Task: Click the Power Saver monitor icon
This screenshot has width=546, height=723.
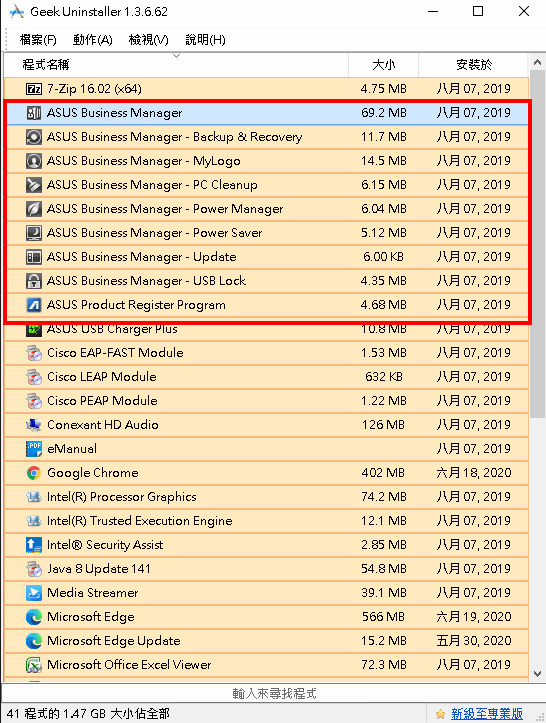Action: (34, 232)
